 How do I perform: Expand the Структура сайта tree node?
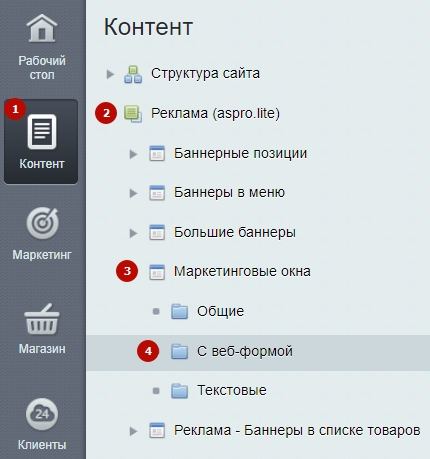tap(110, 74)
